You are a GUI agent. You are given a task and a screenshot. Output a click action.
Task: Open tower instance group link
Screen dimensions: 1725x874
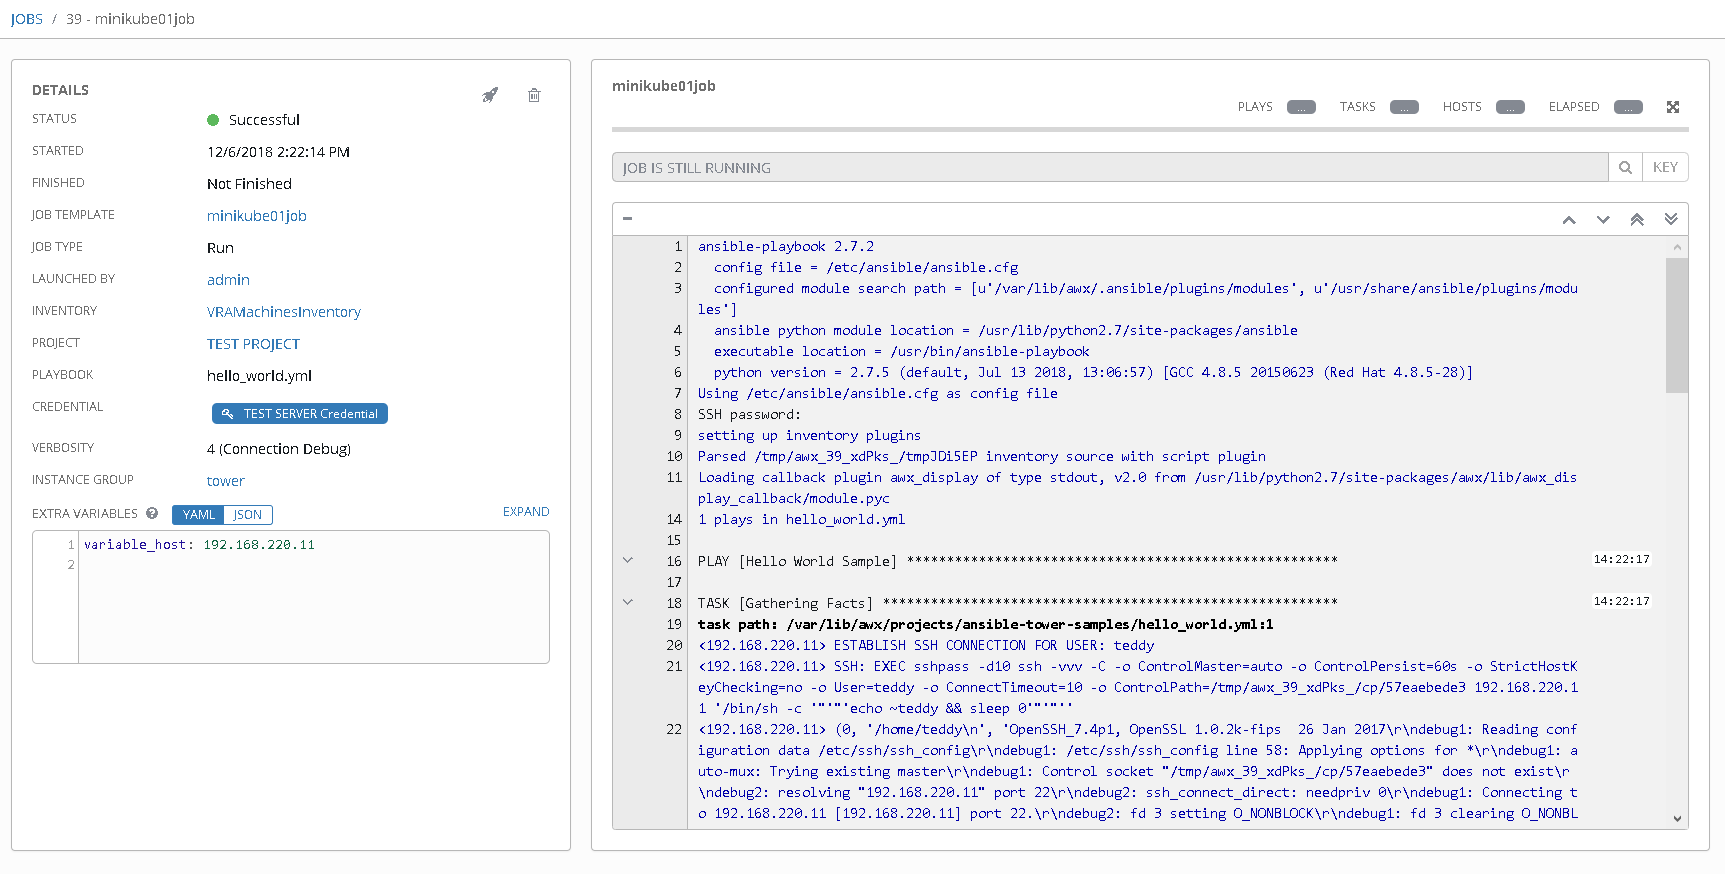226,481
